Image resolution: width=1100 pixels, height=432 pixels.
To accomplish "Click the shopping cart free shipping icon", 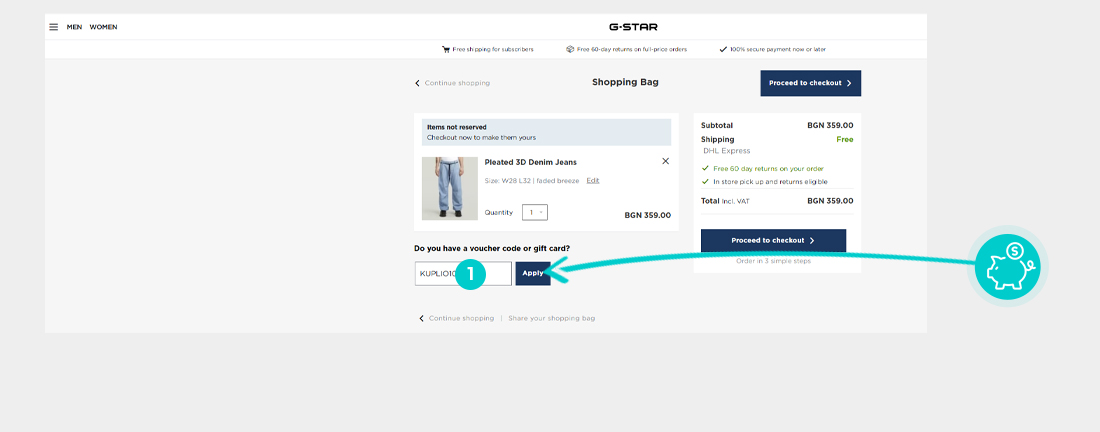I will pyautogui.click(x=446, y=49).
